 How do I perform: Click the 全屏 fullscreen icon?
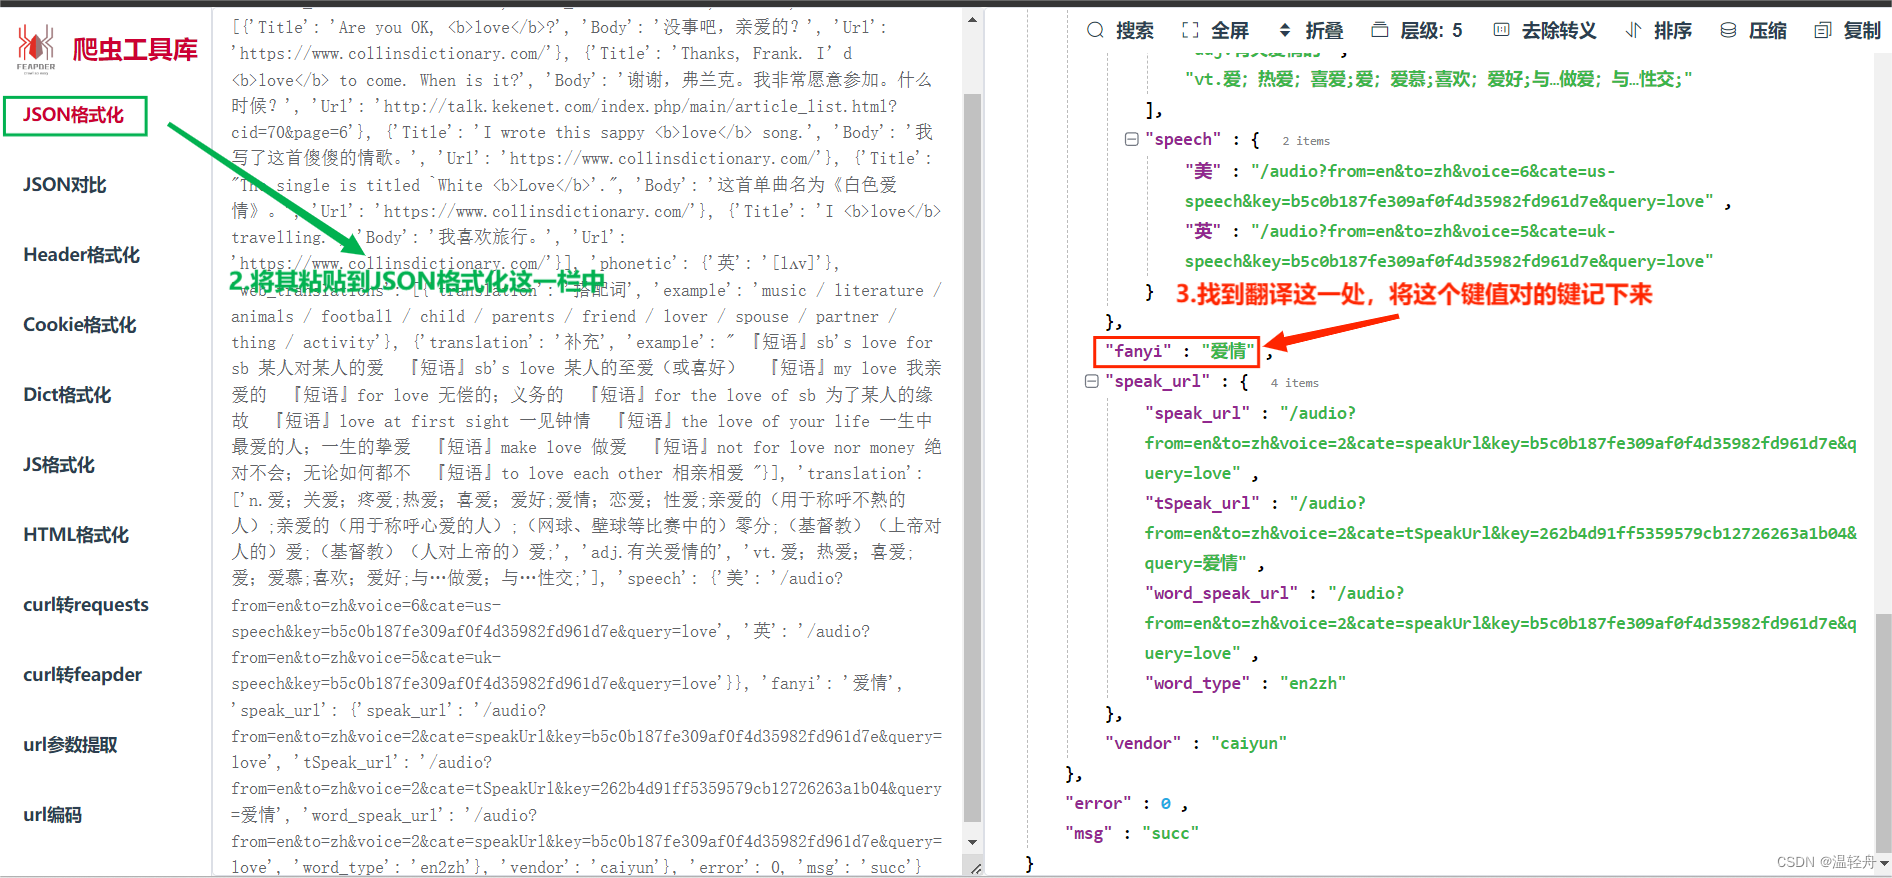point(1190,30)
